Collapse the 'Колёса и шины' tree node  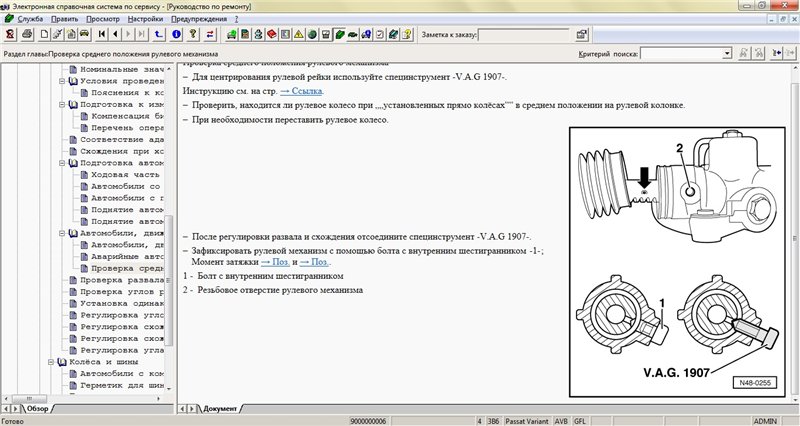tap(51, 362)
